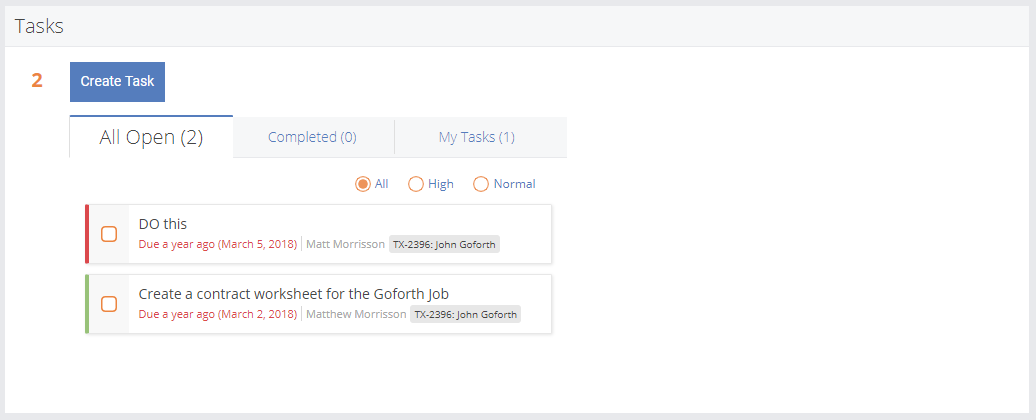Select the All priority radio filter
The height and width of the screenshot is (420, 1036).
point(363,184)
